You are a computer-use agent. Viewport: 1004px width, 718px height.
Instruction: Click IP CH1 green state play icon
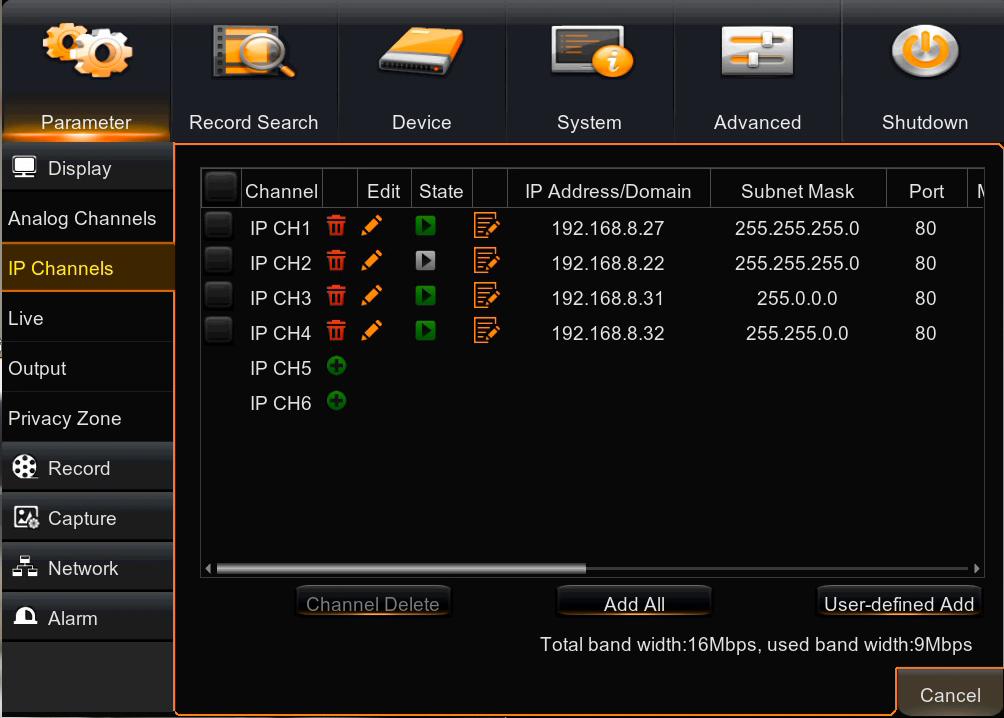tap(425, 225)
